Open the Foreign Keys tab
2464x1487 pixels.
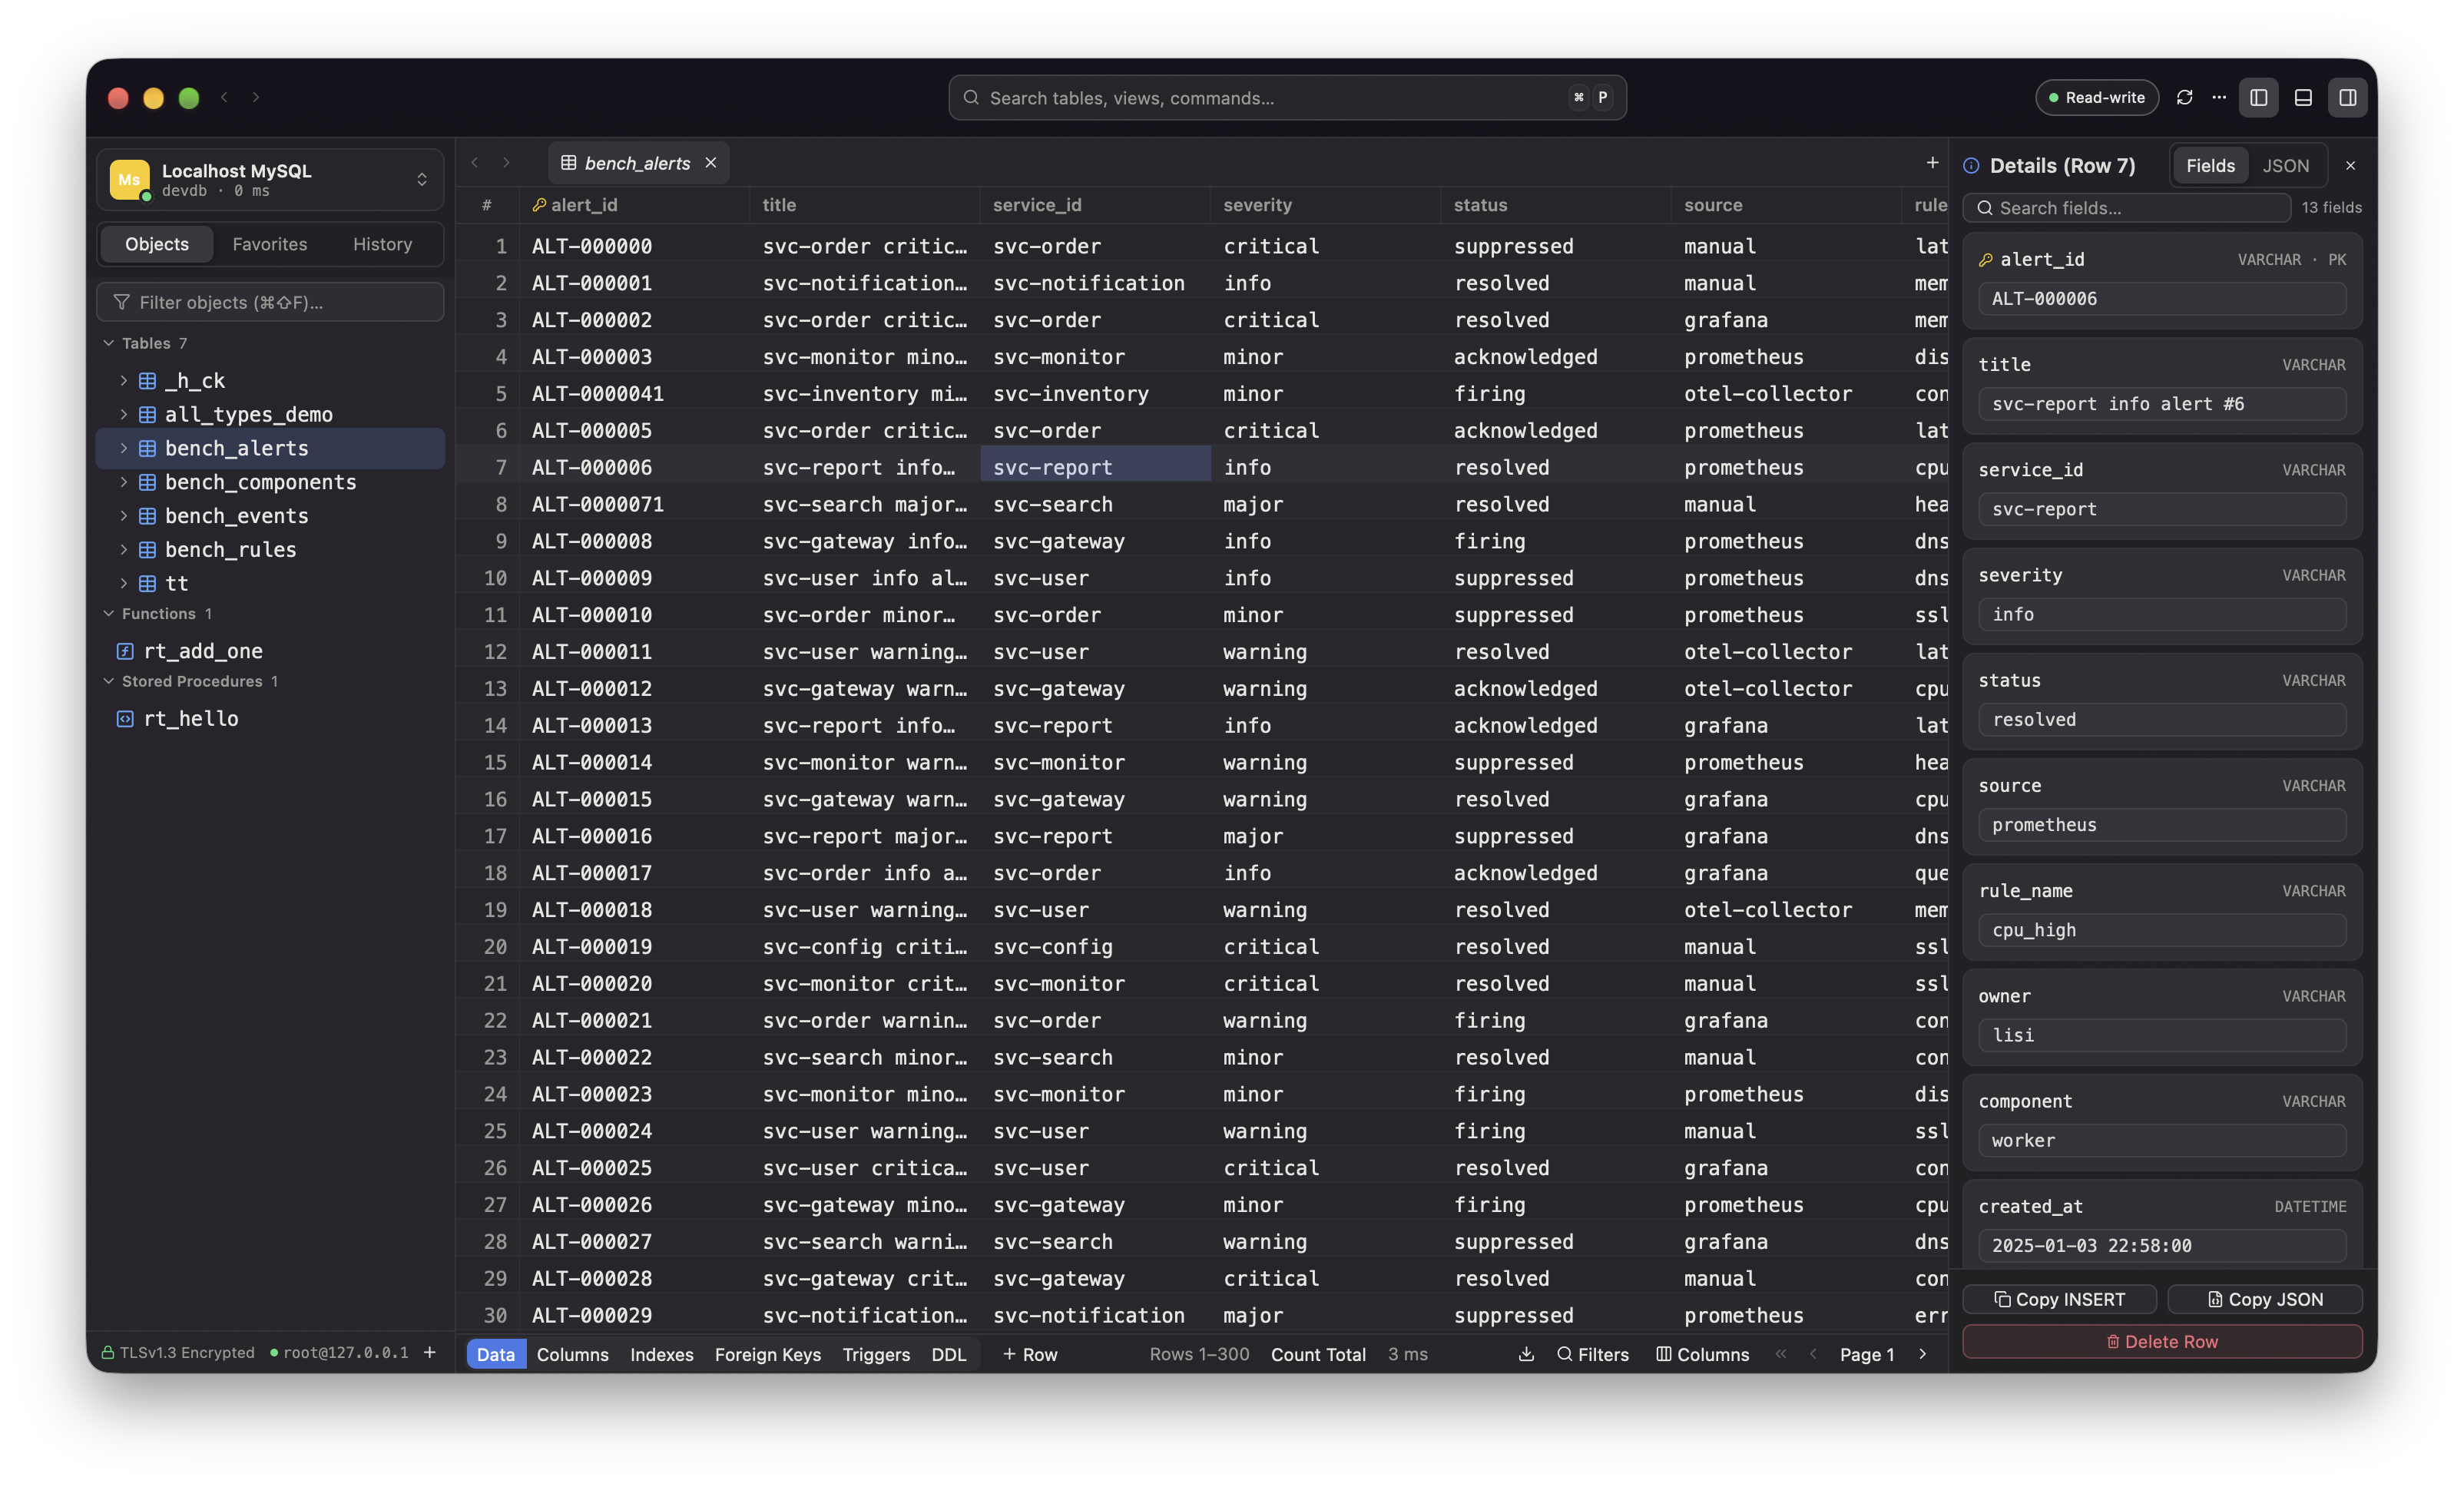pos(767,1354)
